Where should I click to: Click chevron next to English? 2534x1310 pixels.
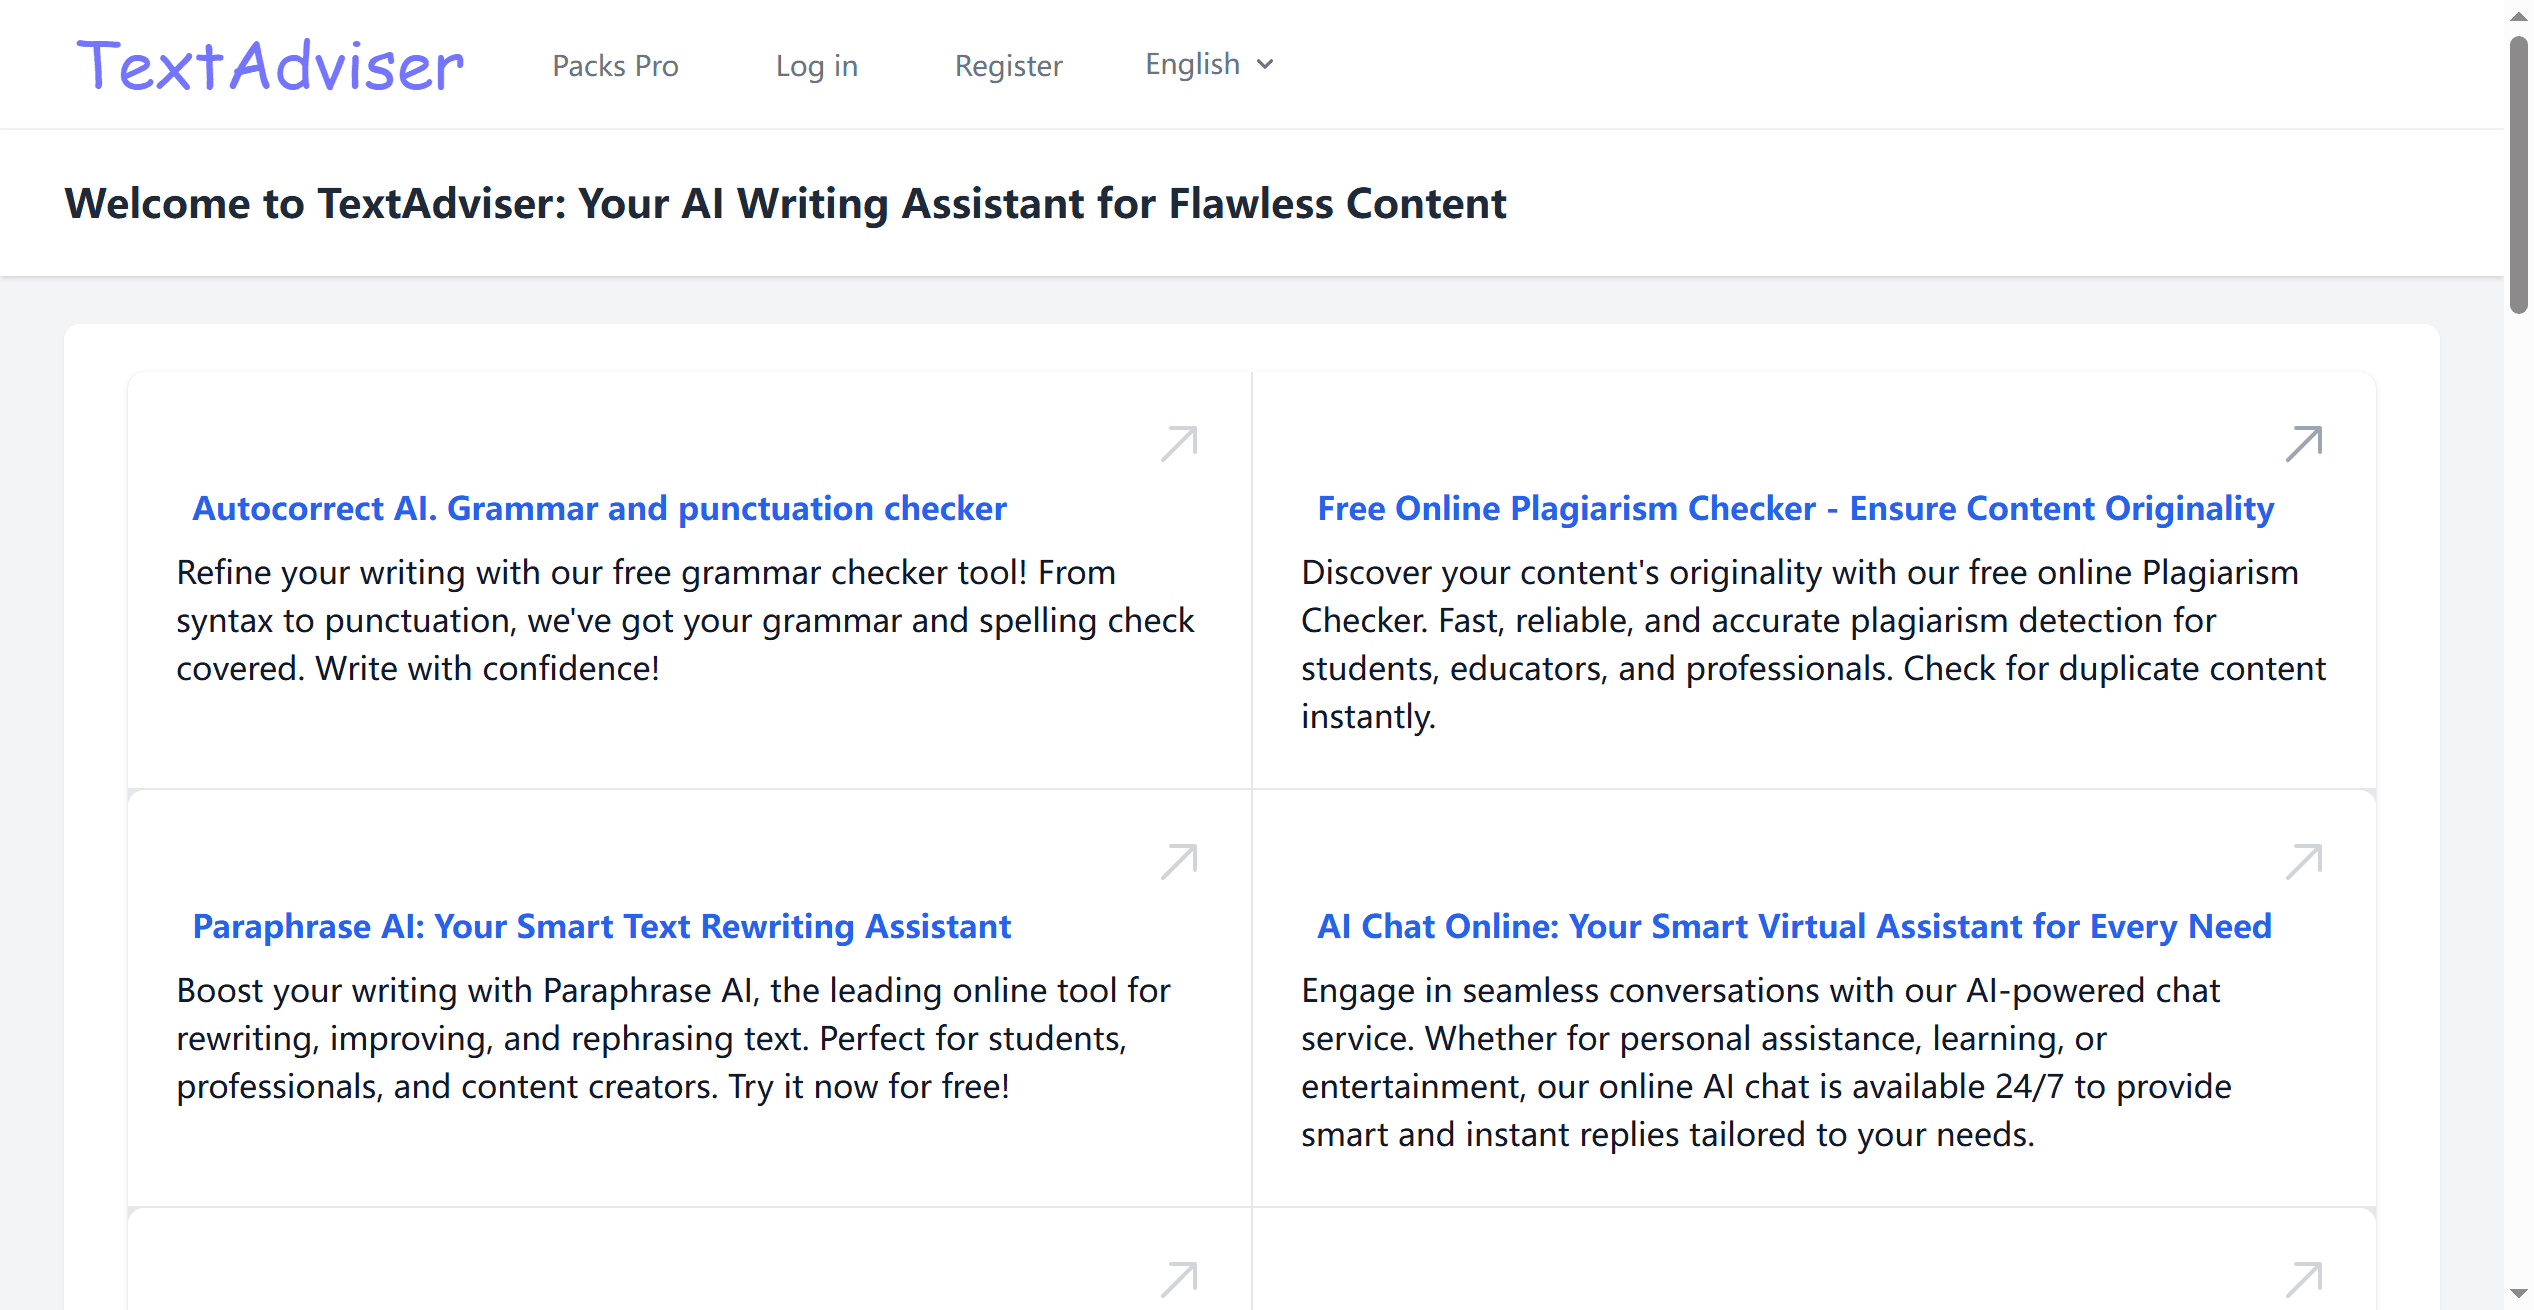click(1265, 65)
